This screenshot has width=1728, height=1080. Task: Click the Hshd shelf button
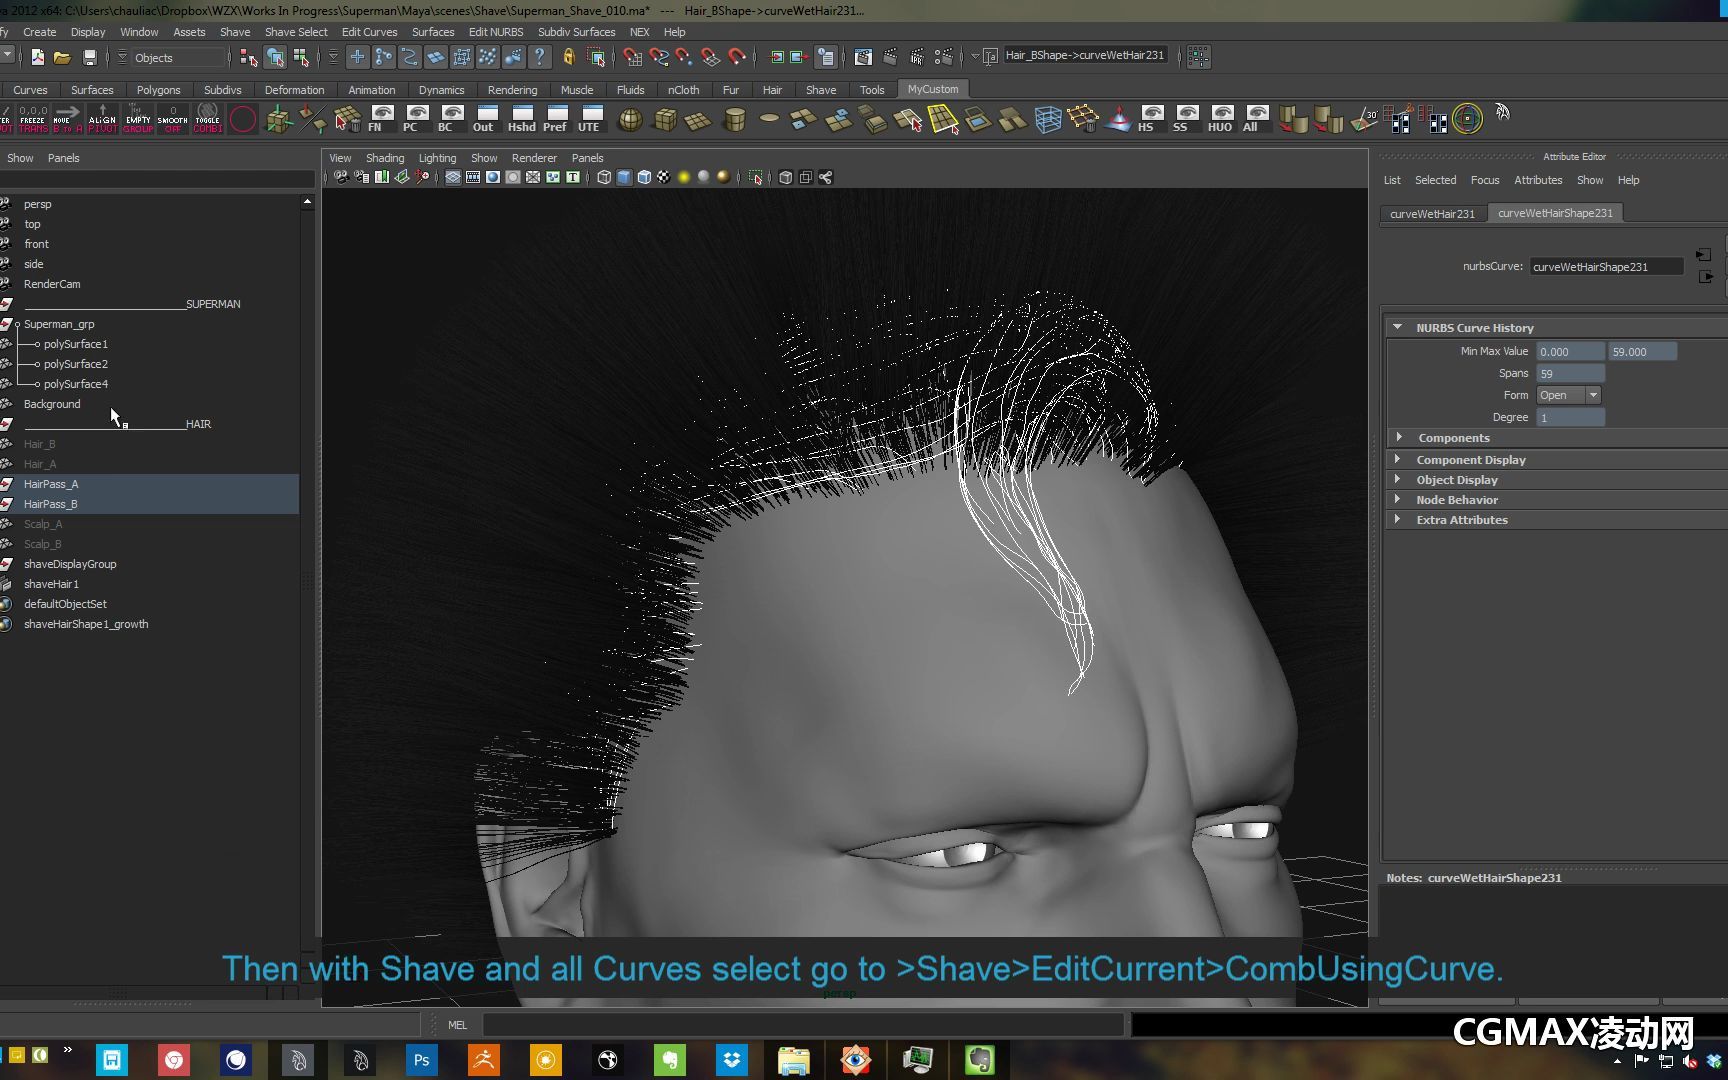pyautogui.click(x=522, y=119)
